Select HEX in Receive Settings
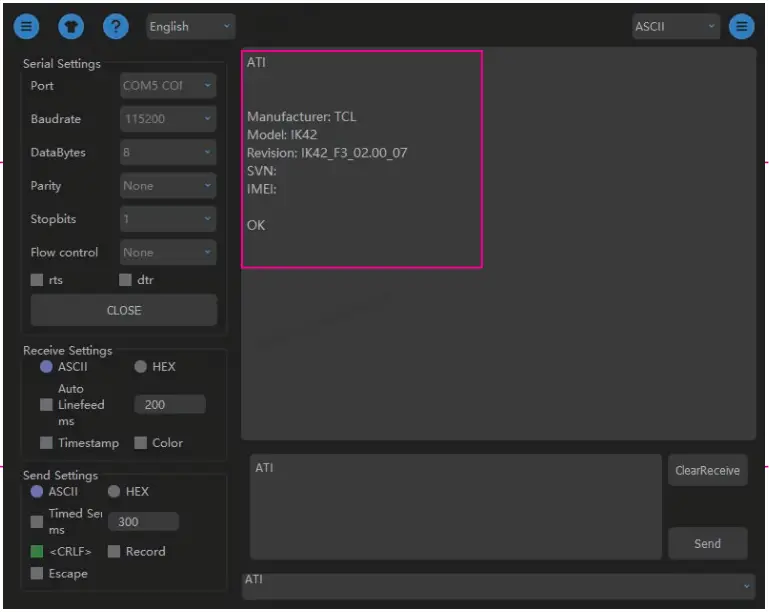This screenshot has width=769, height=612. 140,367
